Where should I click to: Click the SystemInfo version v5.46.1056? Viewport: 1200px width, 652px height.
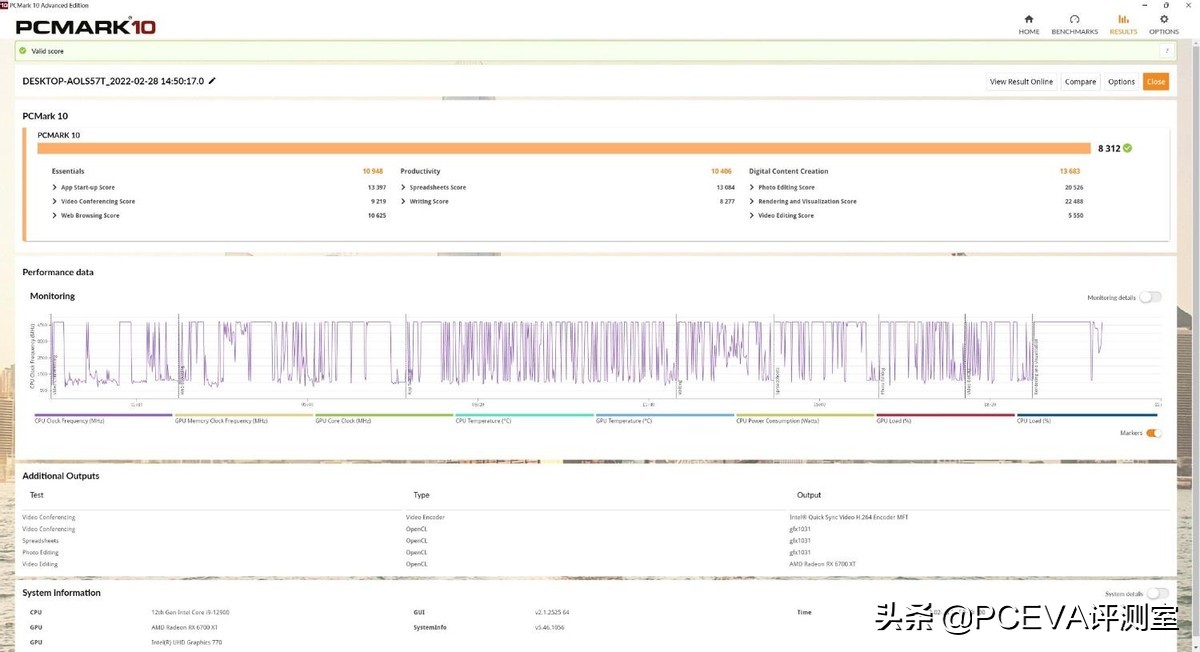coord(549,627)
